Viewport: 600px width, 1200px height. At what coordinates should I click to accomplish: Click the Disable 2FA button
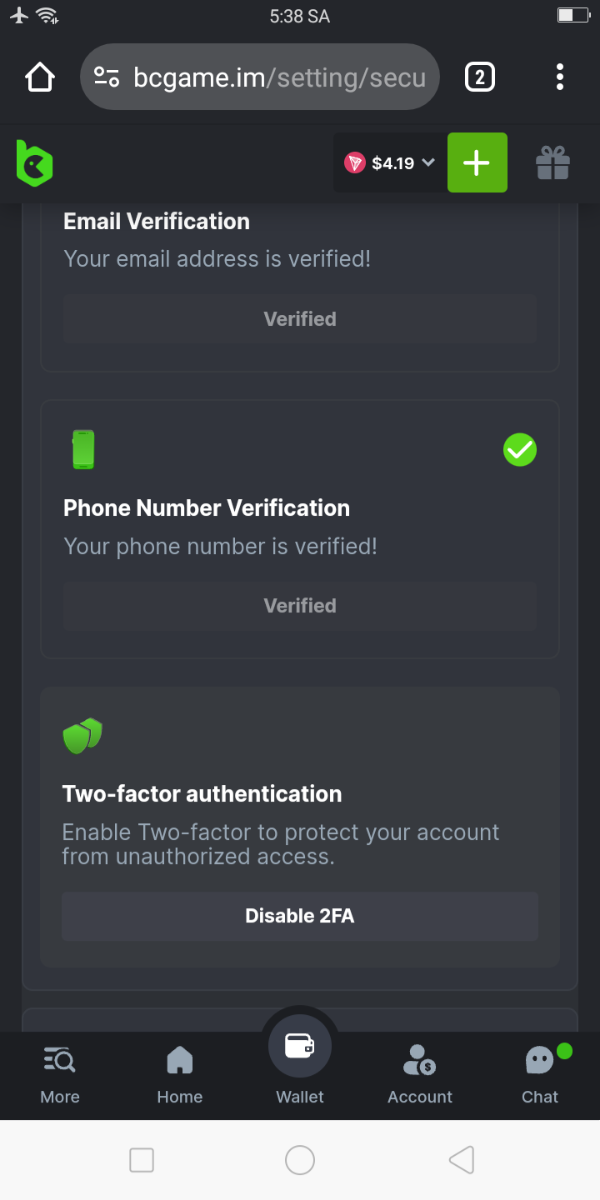click(x=300, y=916)
